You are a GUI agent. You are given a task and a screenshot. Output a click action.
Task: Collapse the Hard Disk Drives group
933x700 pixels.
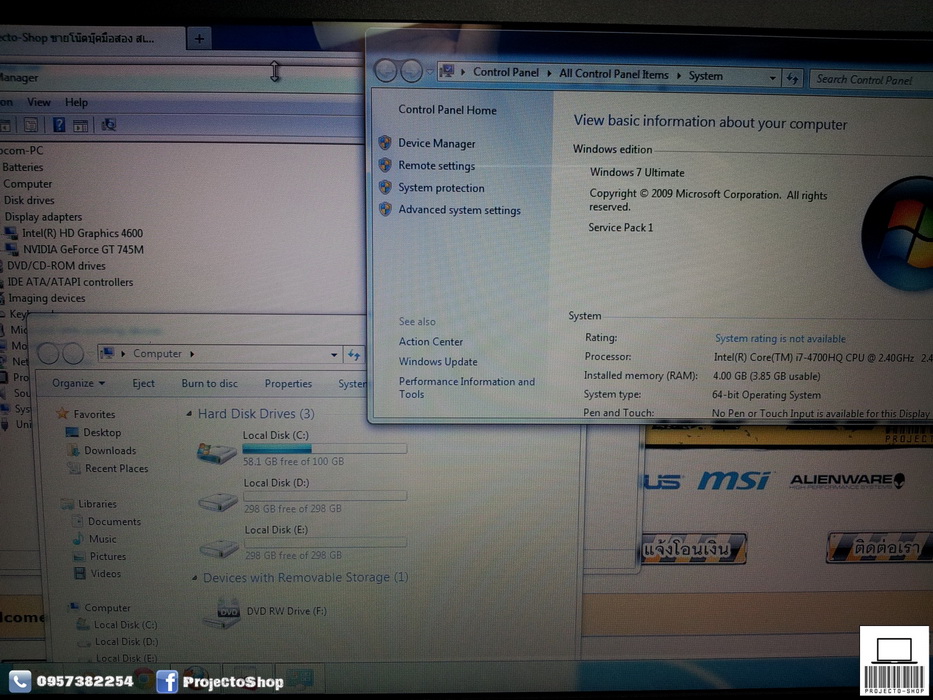[189, 413]
